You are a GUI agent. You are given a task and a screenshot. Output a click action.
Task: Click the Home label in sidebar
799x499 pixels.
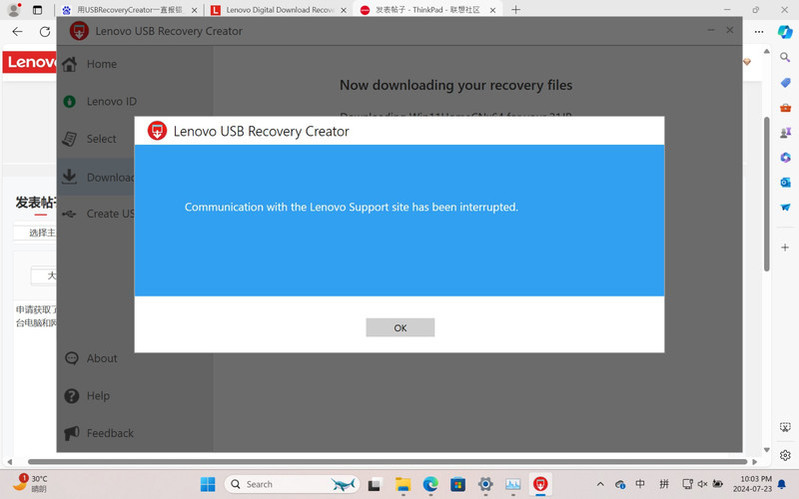[x=101, y=64]
